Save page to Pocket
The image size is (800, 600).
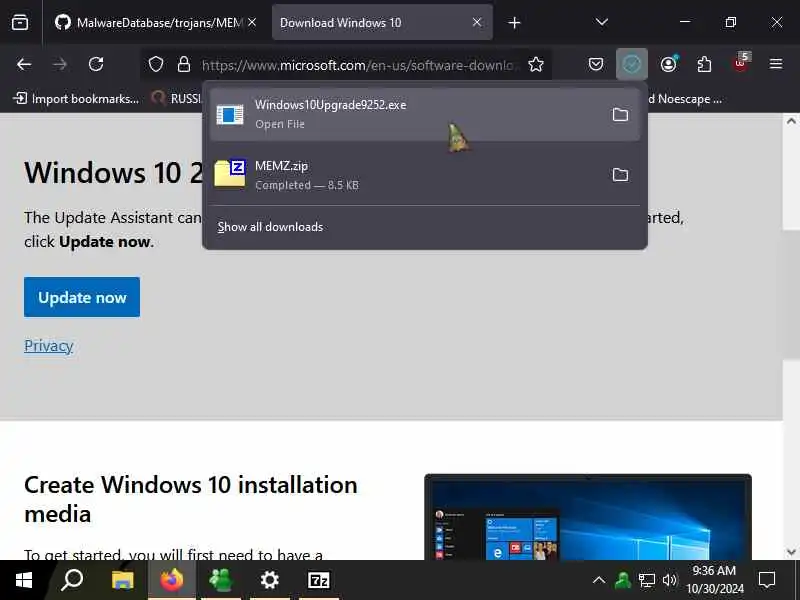pos(596,64)
